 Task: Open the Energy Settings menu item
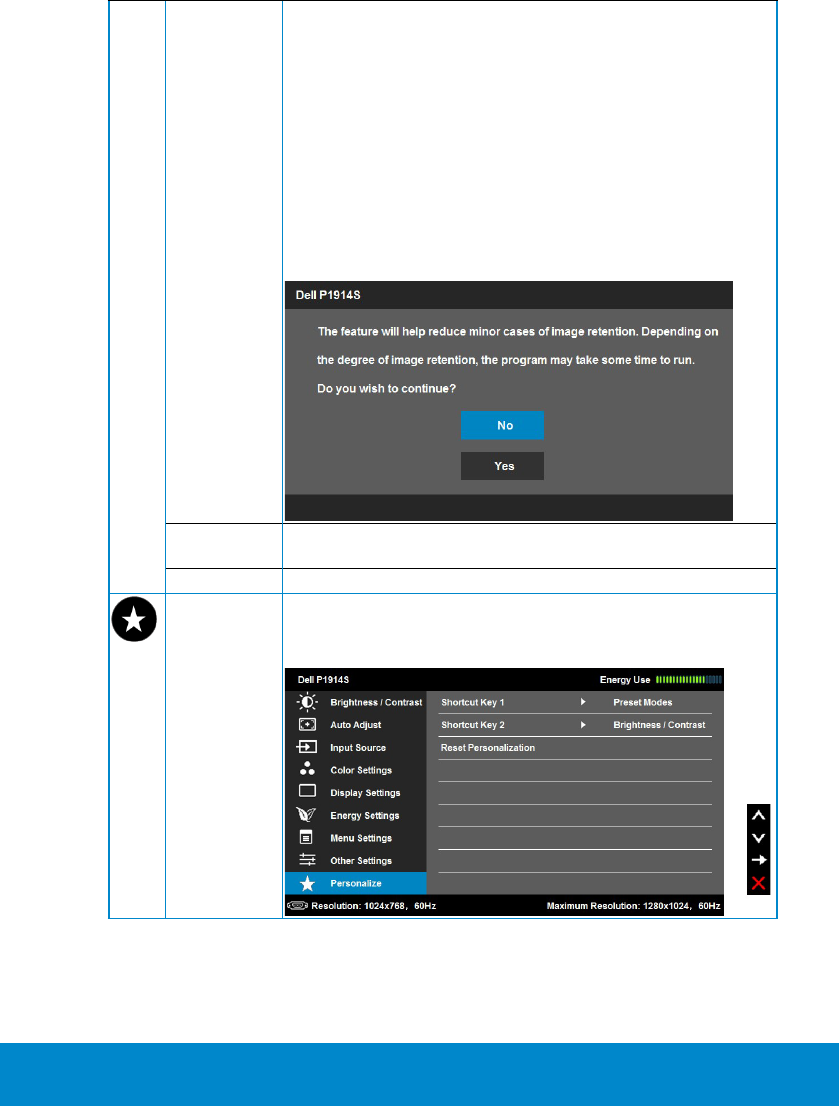tap(365, 815)
